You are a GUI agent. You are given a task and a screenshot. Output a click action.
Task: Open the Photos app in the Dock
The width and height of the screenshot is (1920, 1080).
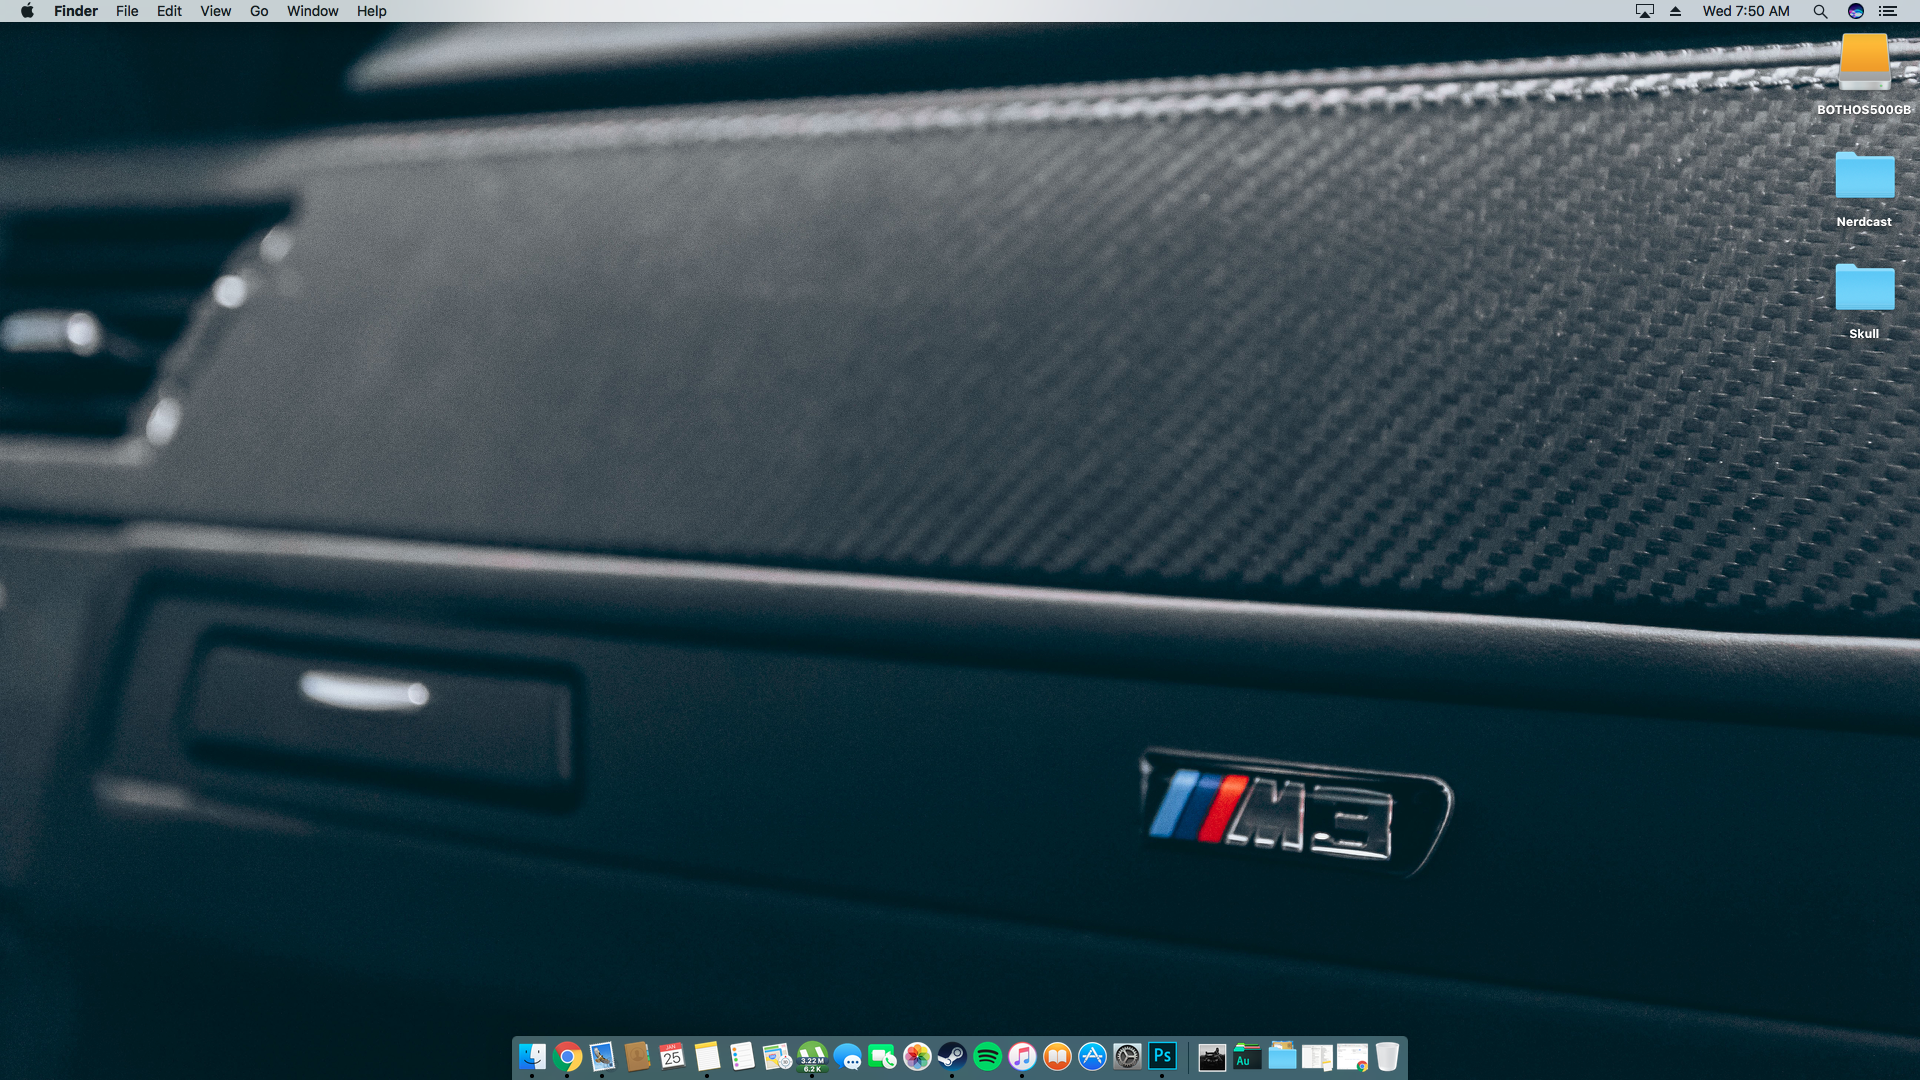tap(917, 1056)
